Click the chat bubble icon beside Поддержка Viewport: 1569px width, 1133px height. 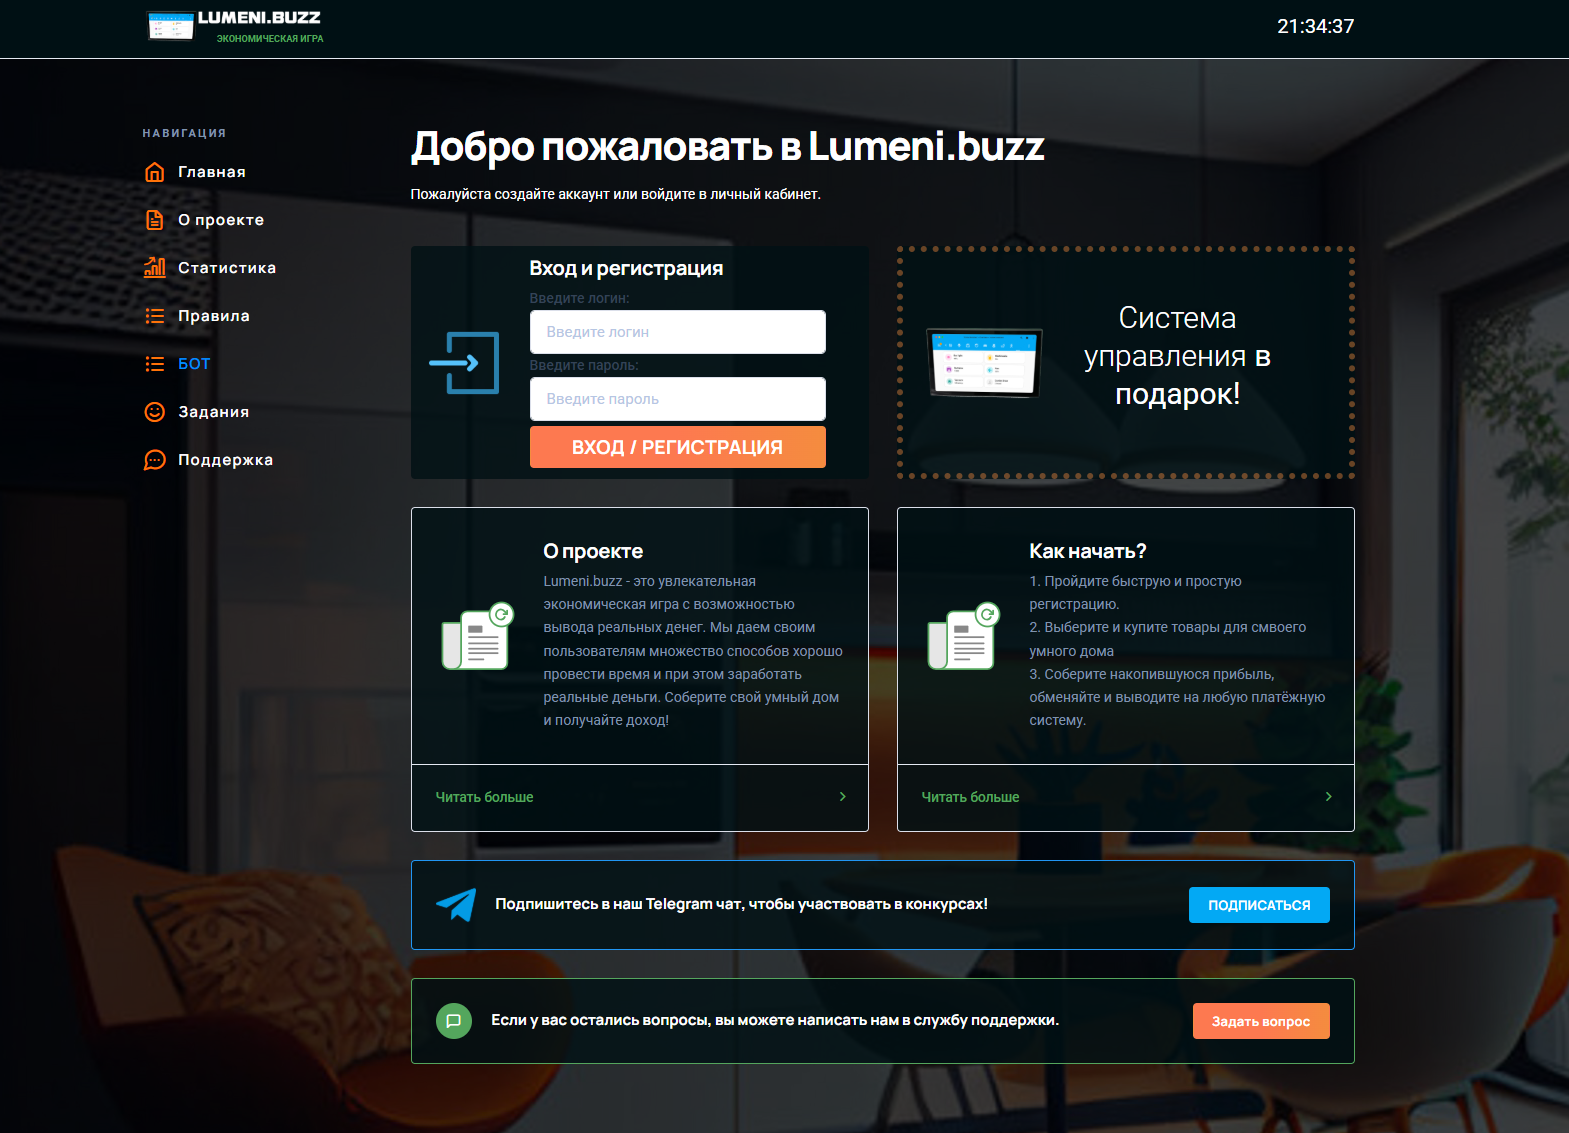tap(154, 460)
